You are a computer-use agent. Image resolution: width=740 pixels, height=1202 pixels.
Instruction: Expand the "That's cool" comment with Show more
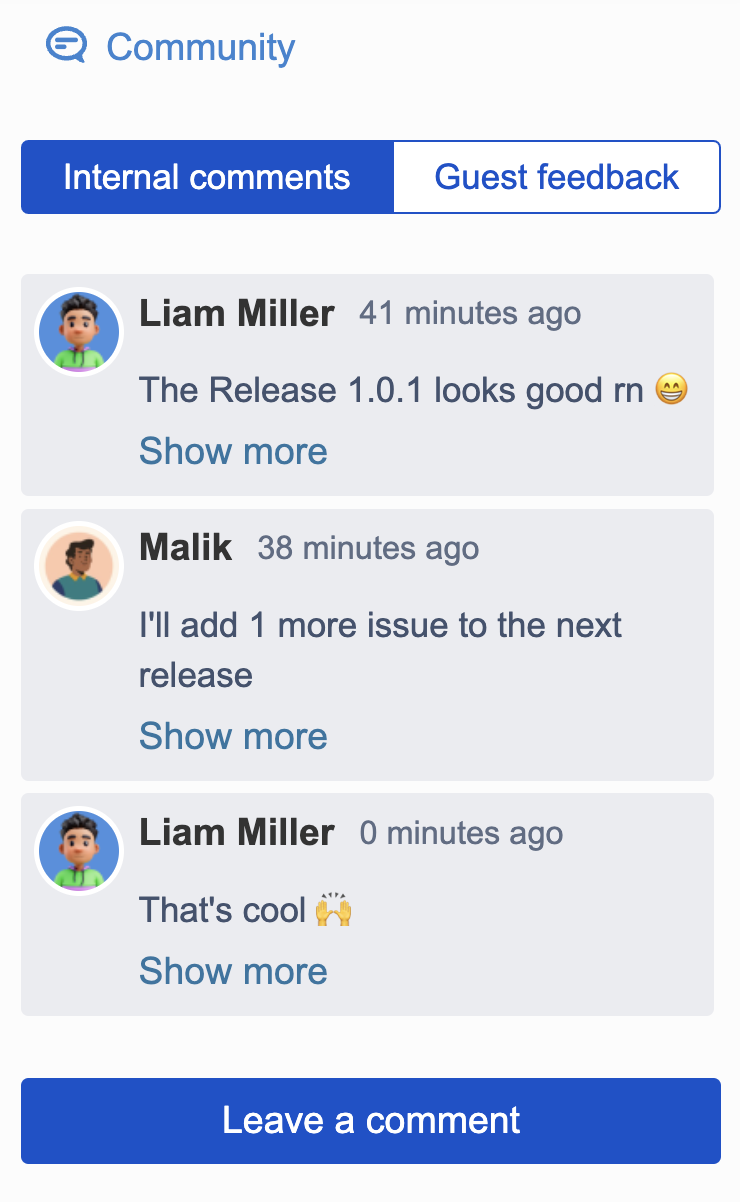coord(233,971)
